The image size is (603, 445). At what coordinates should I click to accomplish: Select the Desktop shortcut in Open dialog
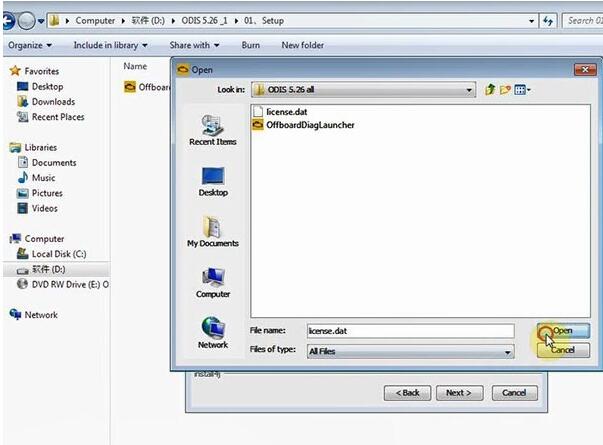(213, 182)
